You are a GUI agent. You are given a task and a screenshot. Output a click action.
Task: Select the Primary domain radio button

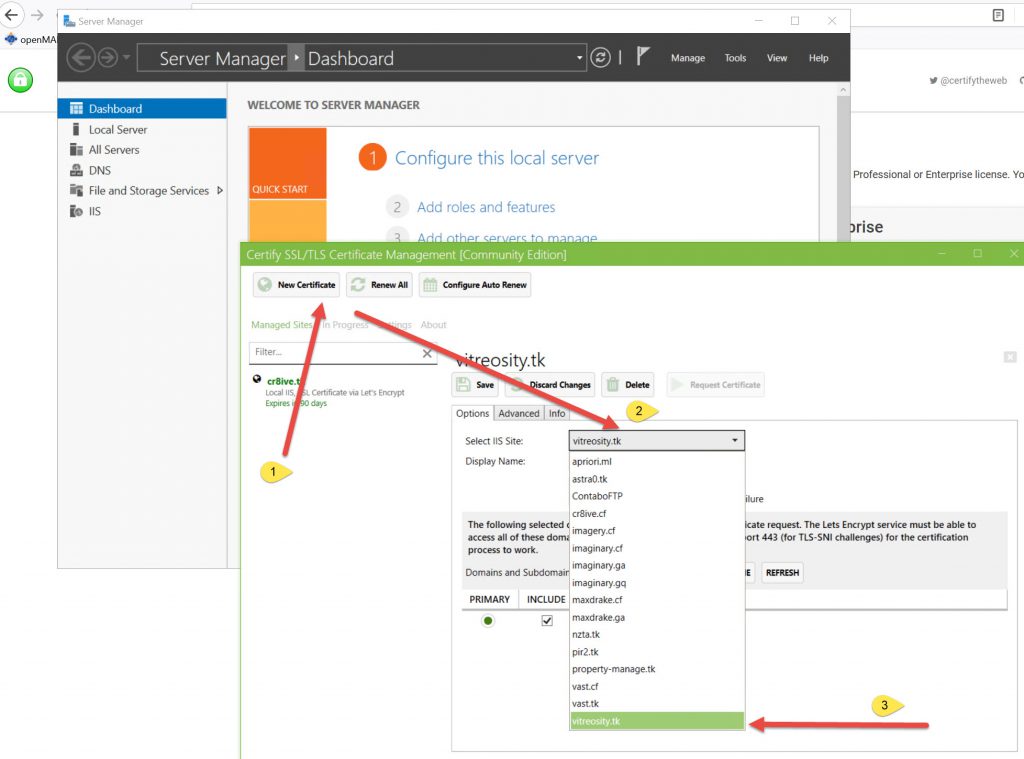(x=488, y=621)
